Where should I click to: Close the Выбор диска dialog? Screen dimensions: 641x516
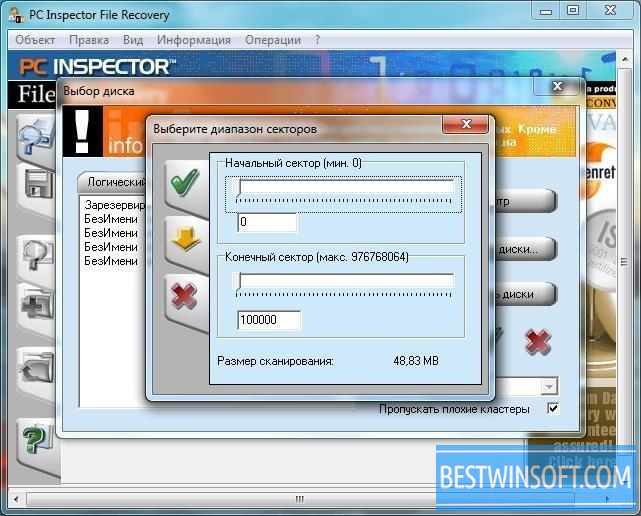click(557, 86)
